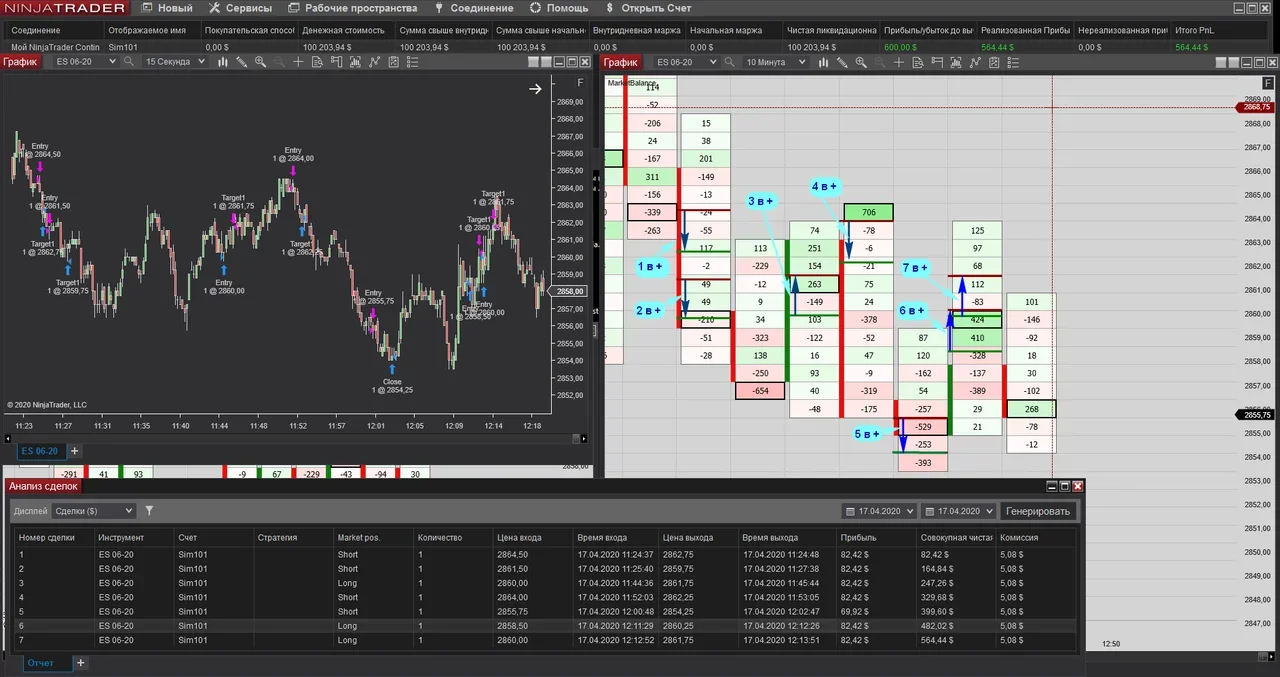Click the filter funnel in trade analysis
This screenshot has height=677, width=1280.
(x=149, y=511)
